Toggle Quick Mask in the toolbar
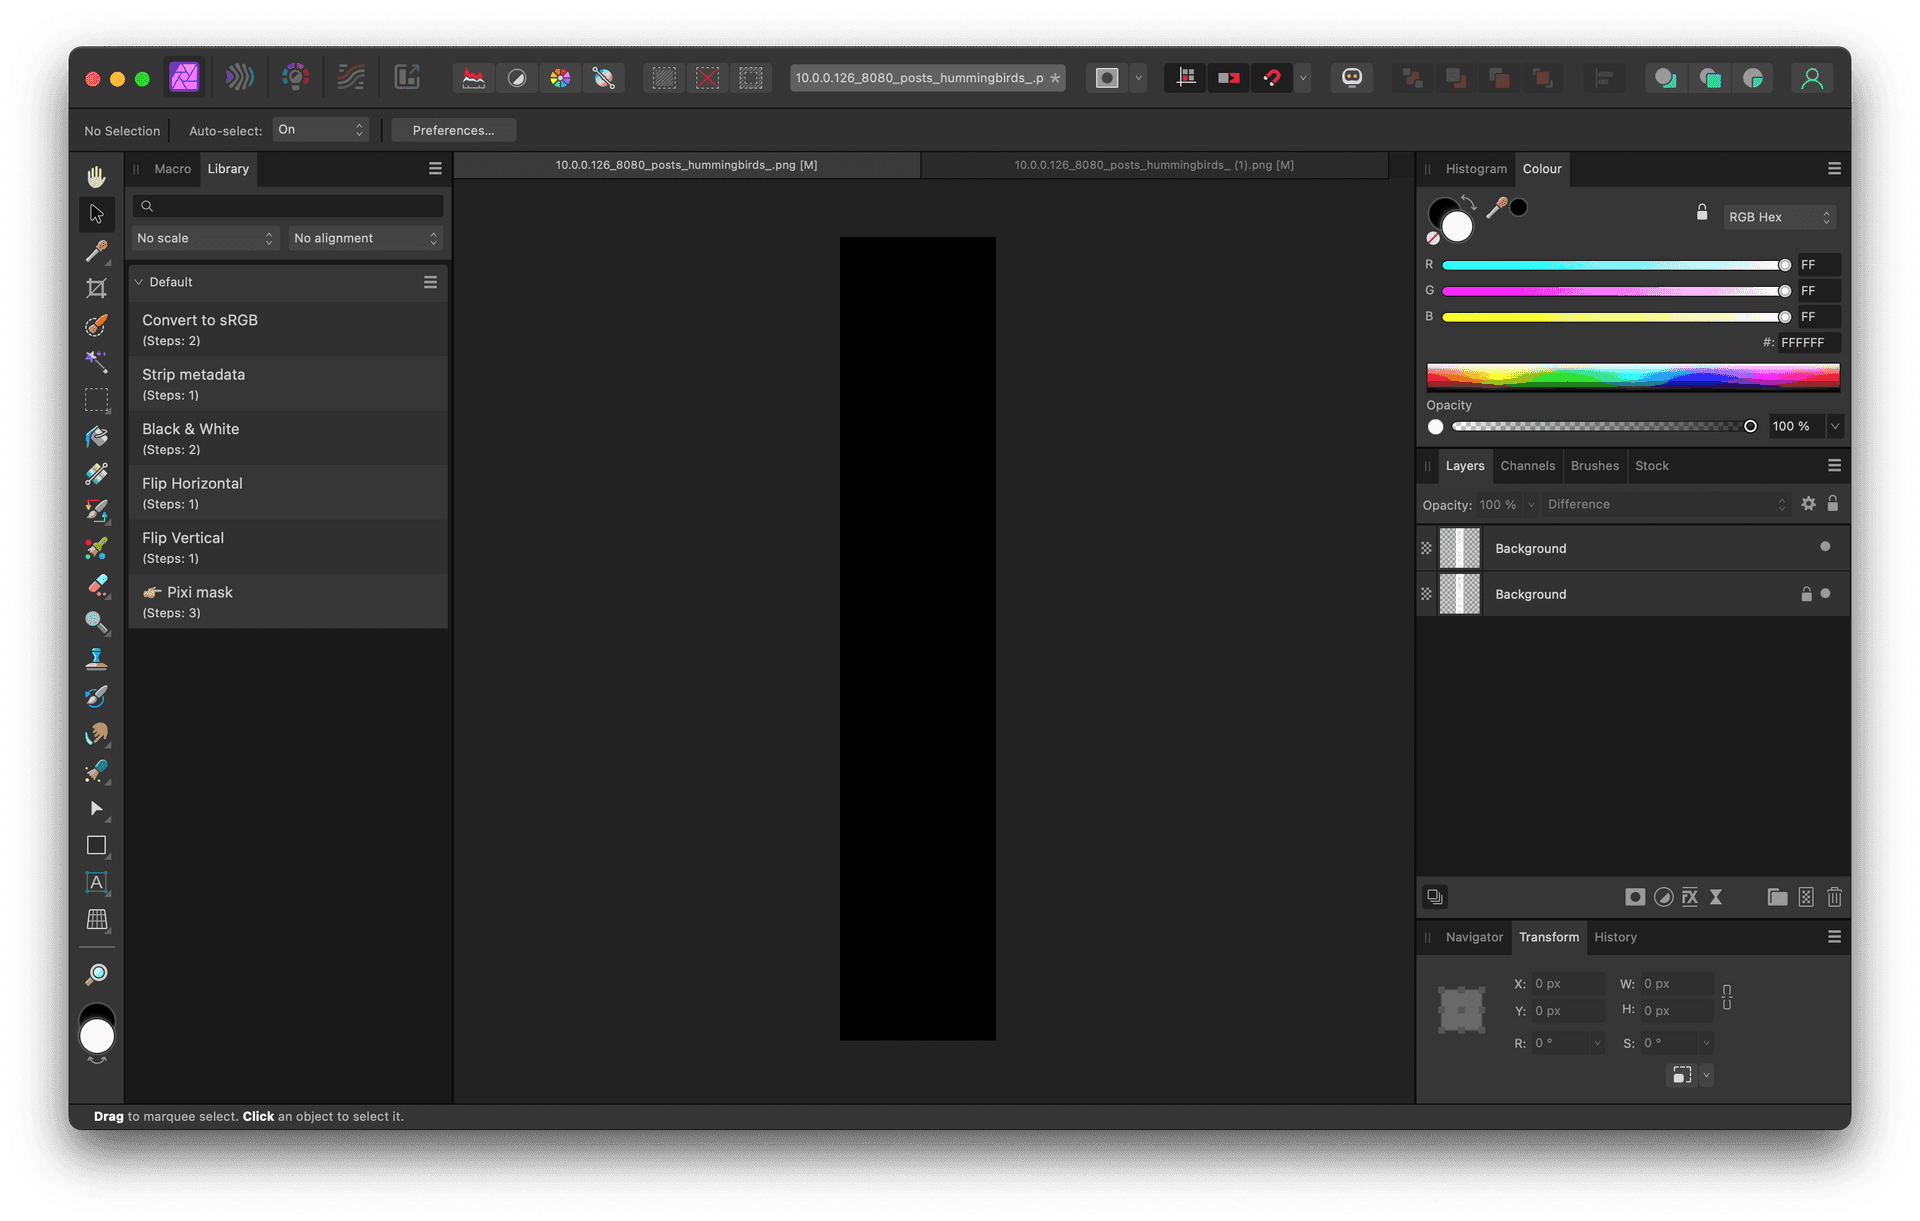The width and height of the screenshot is (1920, 1221). pos(1107,78)
